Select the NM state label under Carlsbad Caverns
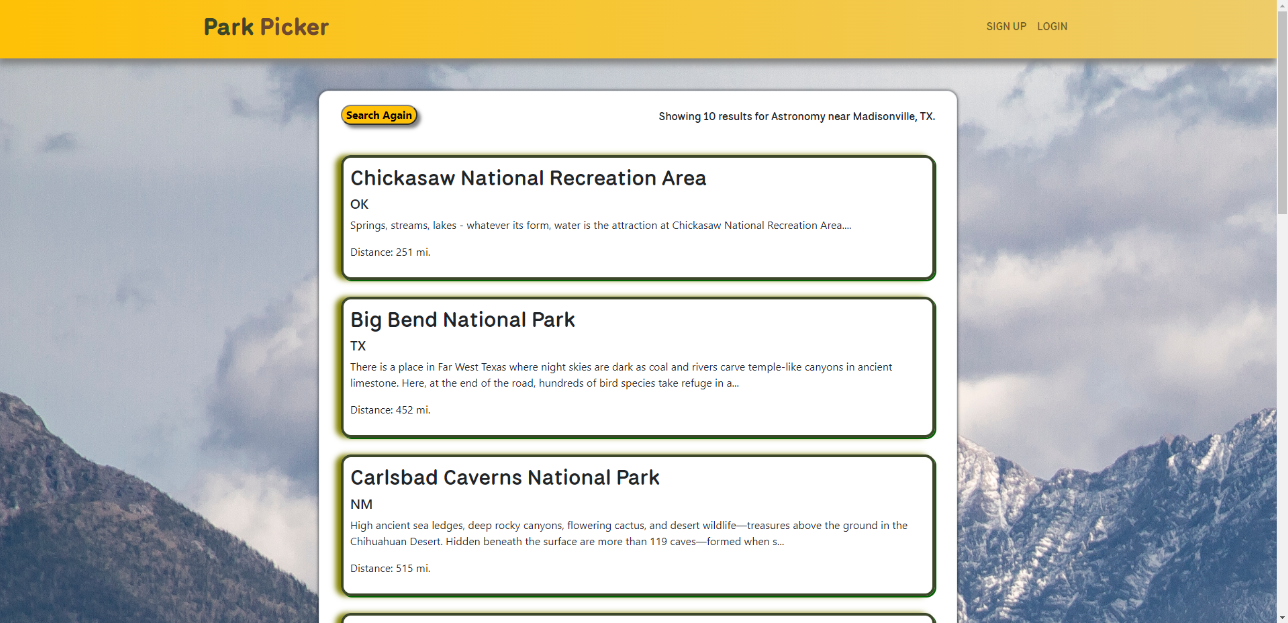The image size is (1288, 623). 361,504
